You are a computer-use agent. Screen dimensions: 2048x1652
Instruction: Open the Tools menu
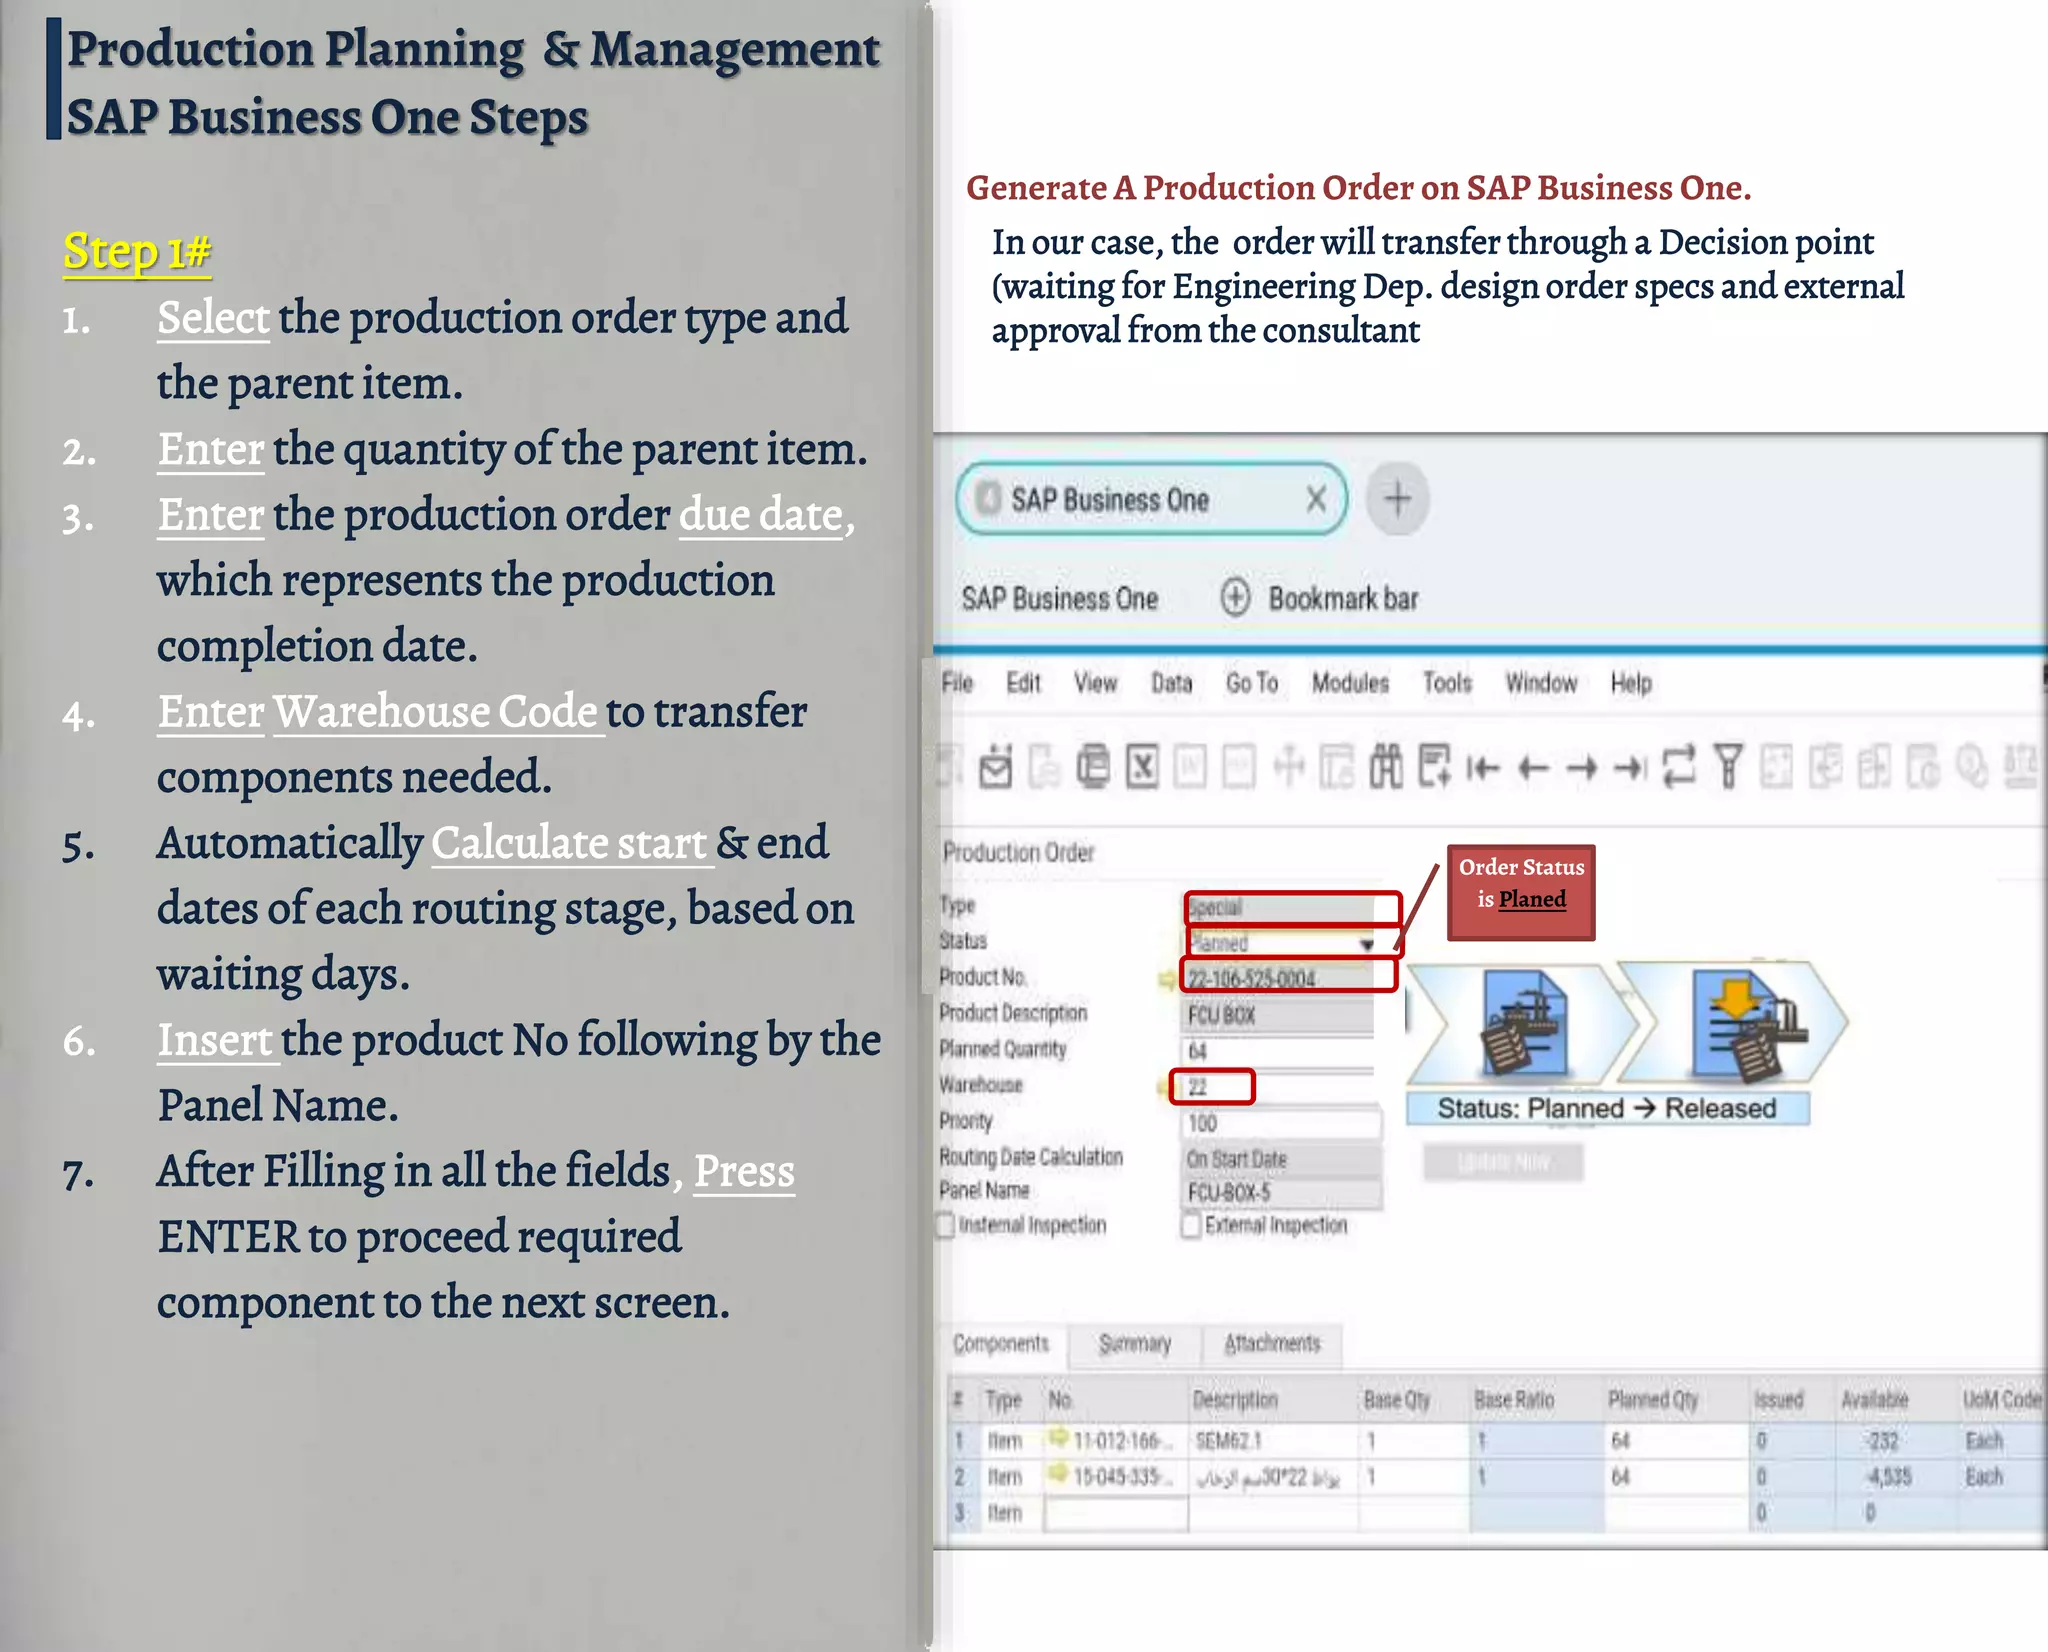point(1447,683)
